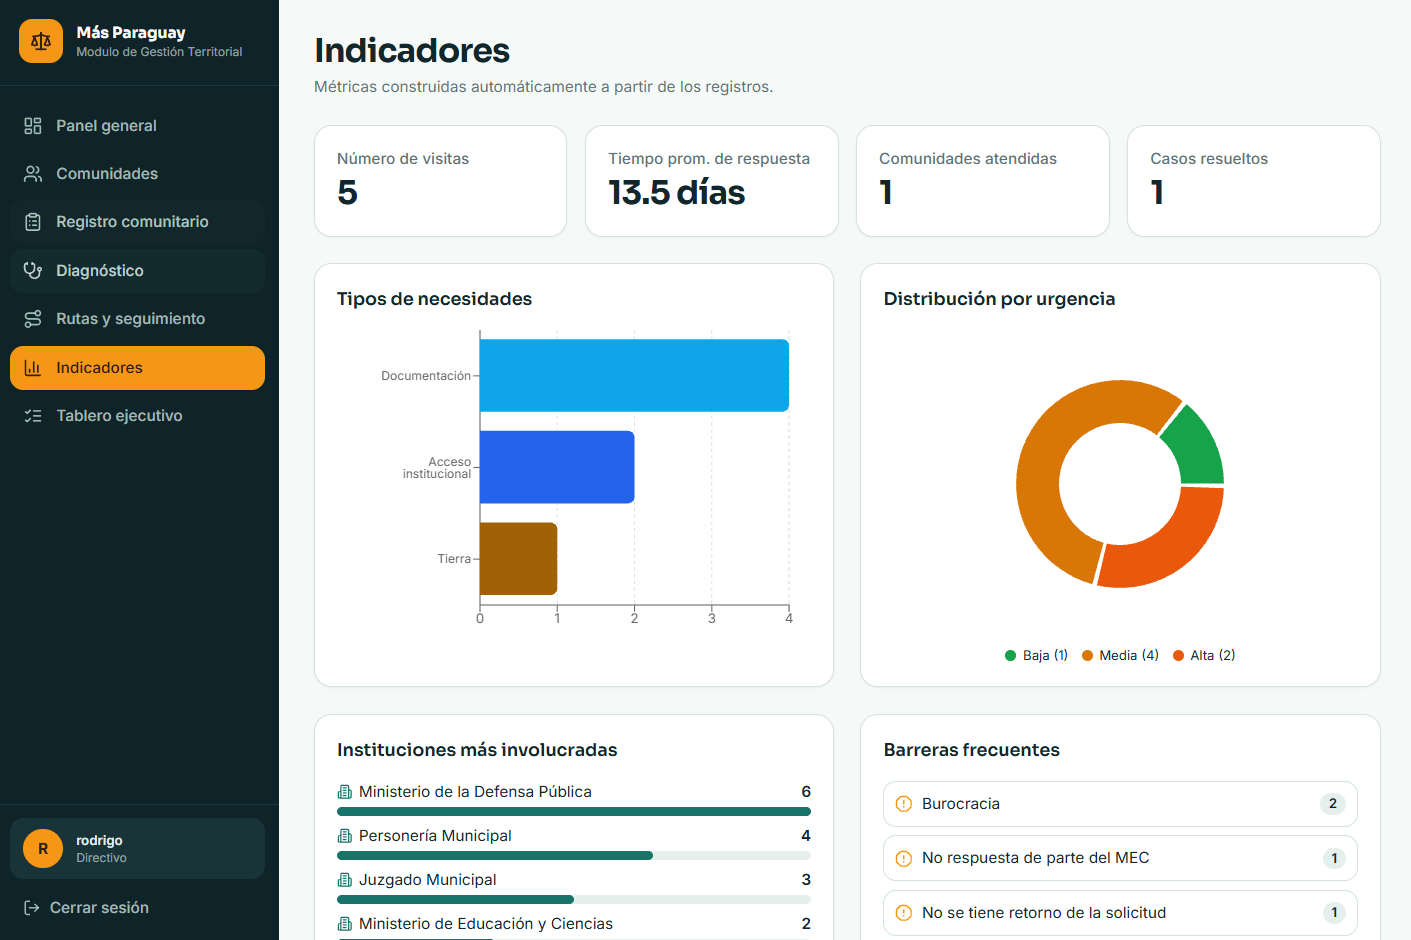Image resolution: width=1411 pixels, height=940 pixels.
Task: Select the Comunidades atendidas card
Action: [x=983, y=181]
